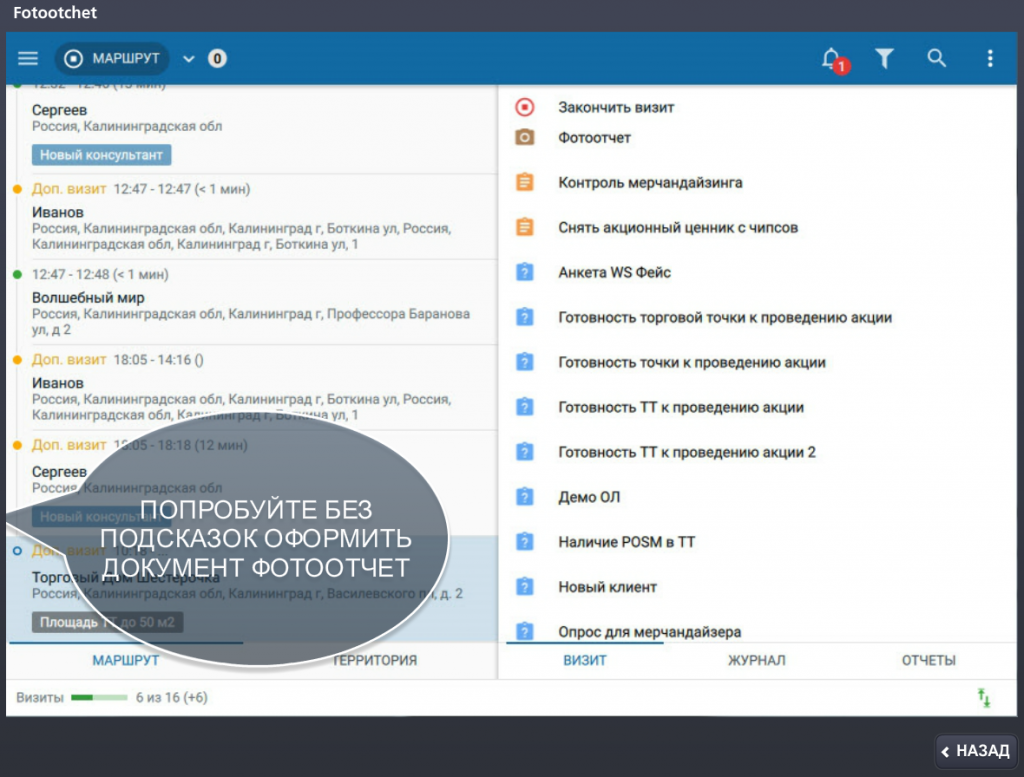Select Закончить визит entry

(616, 108)
